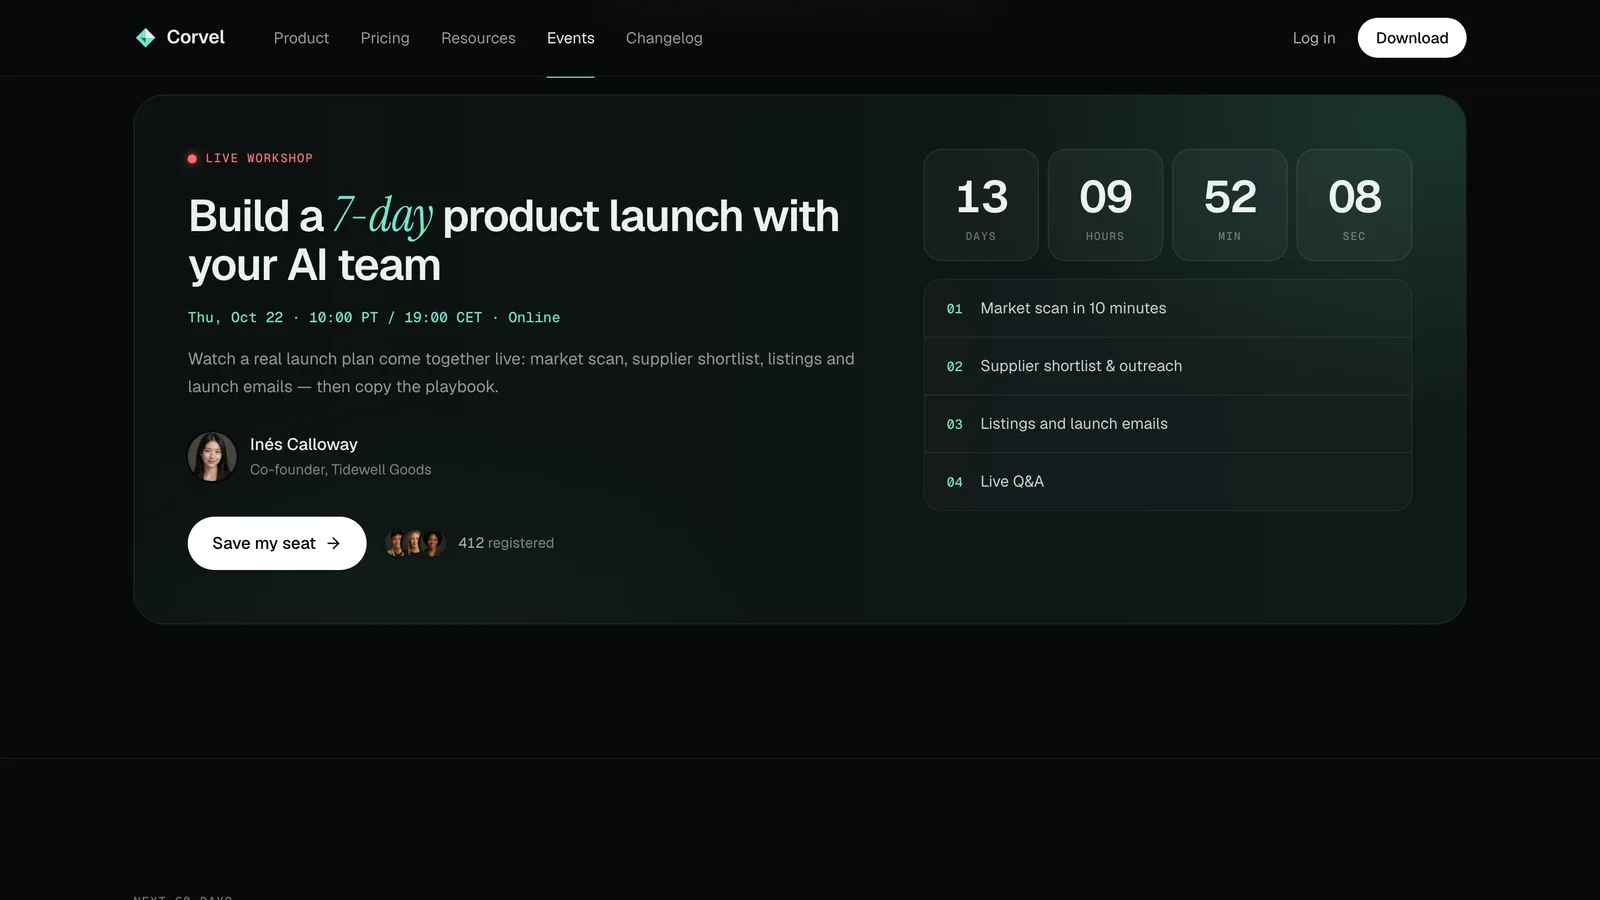This screenshot has height=900, width=1600.
Task: Select agenda item Market scan in 10 minutes
Action: click(1168, 309)
